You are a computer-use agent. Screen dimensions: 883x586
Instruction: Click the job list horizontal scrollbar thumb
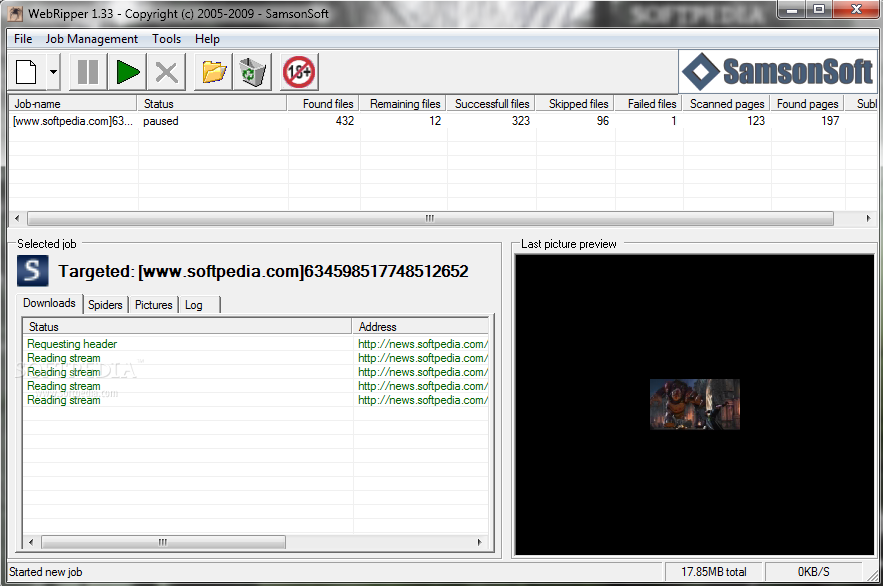[430, 218]
